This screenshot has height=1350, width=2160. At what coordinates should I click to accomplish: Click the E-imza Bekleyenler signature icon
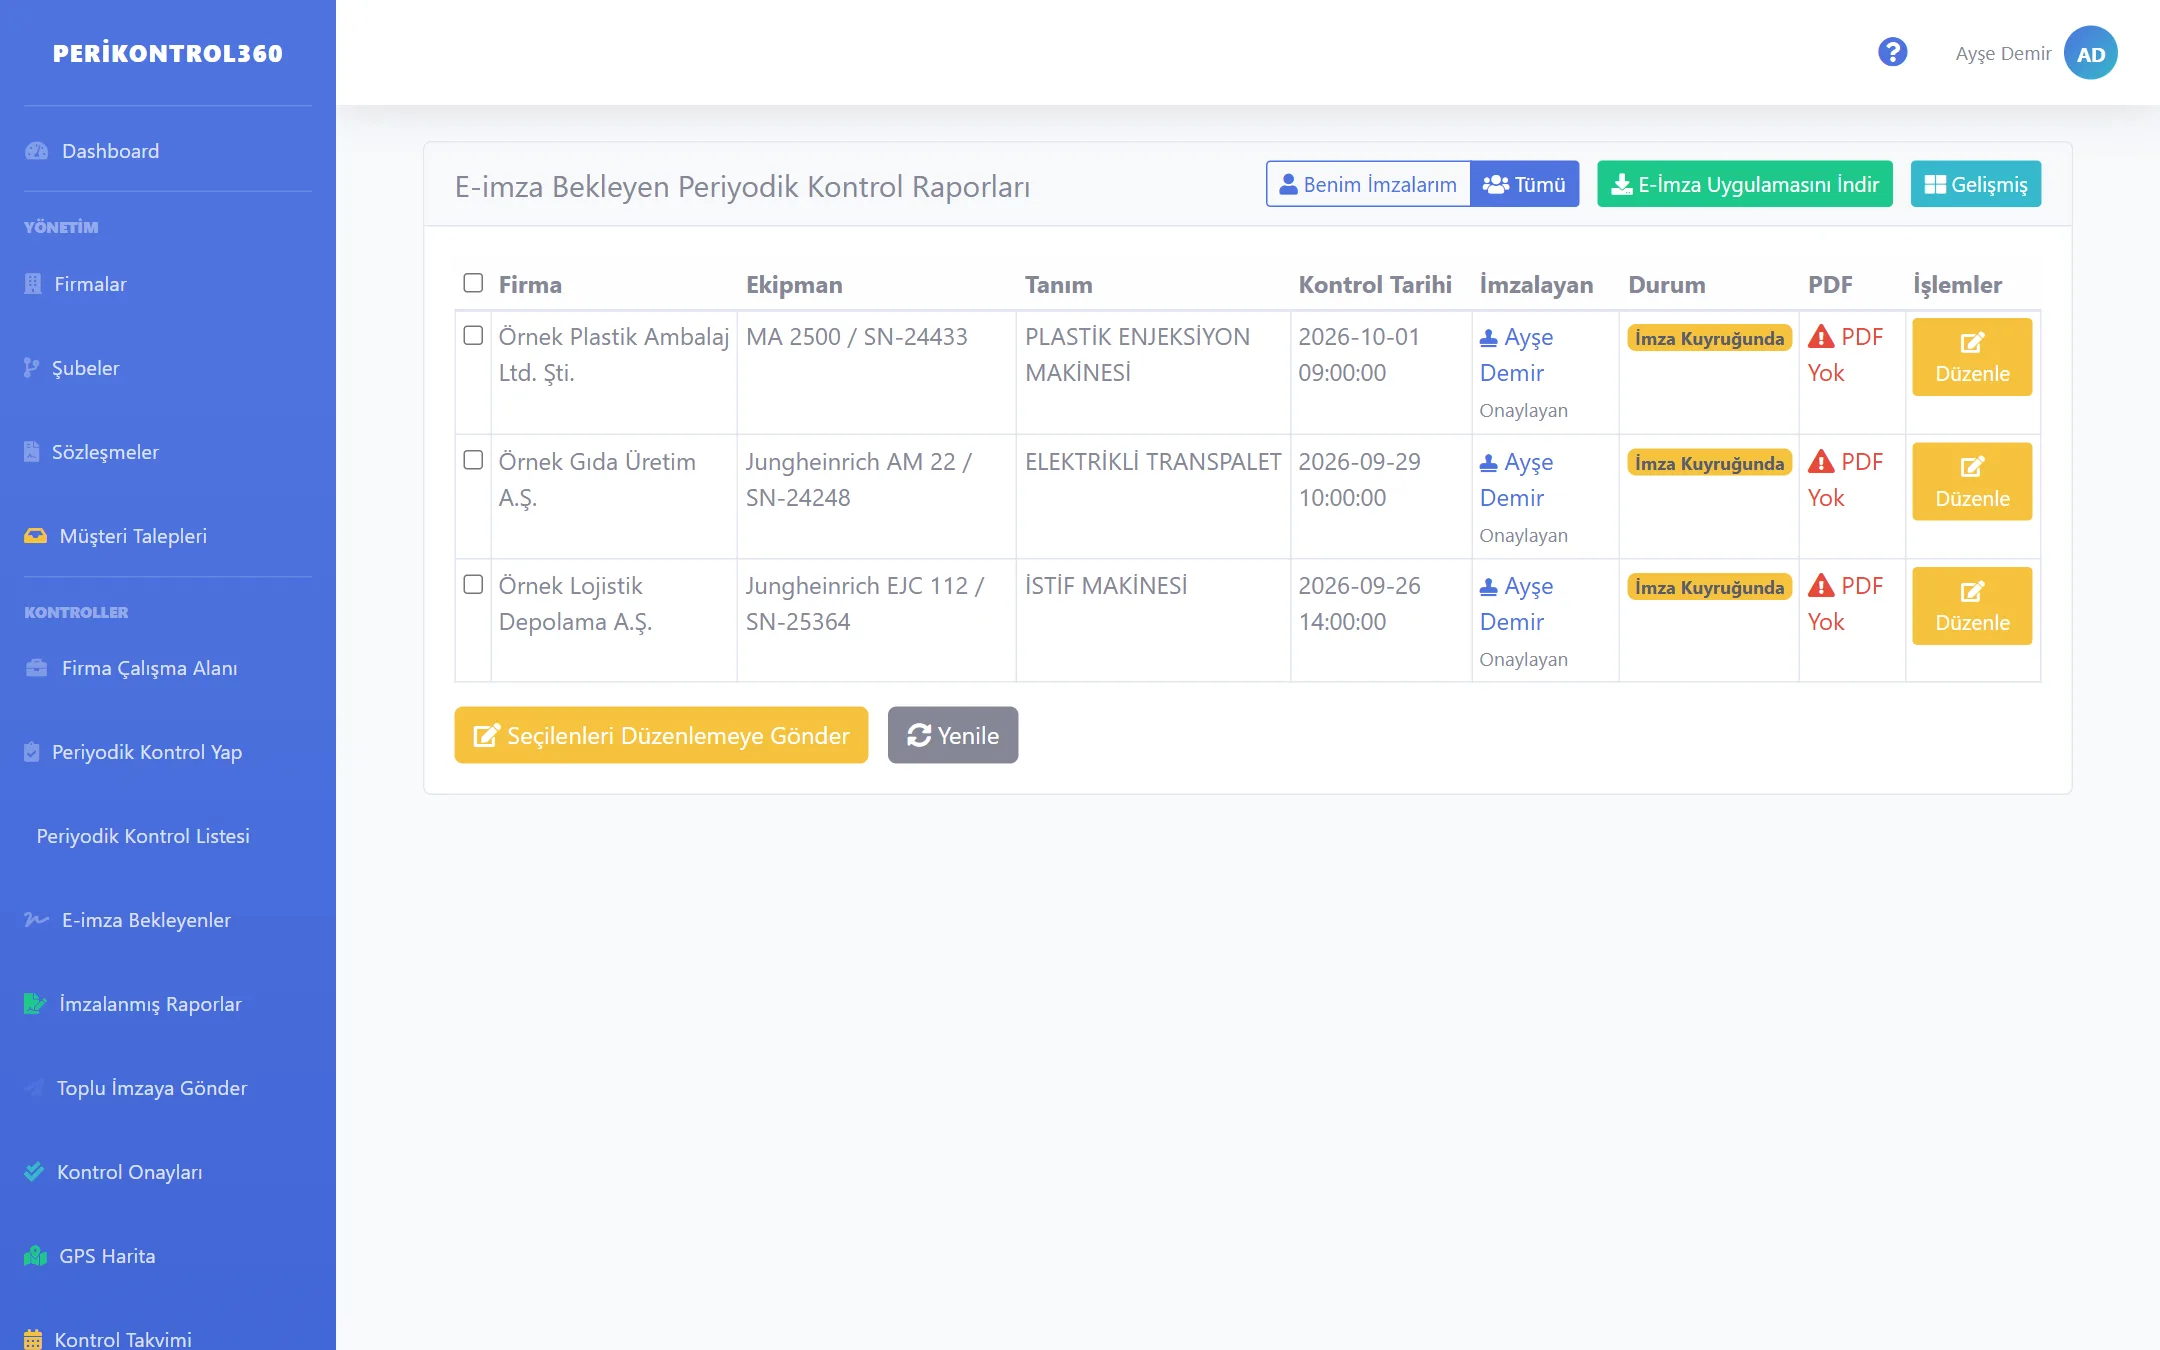click(x=36, y=920)
